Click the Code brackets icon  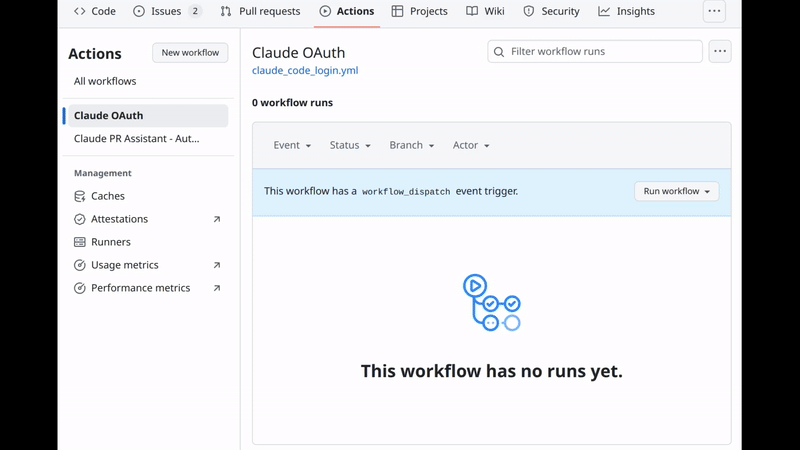(80, 11)
